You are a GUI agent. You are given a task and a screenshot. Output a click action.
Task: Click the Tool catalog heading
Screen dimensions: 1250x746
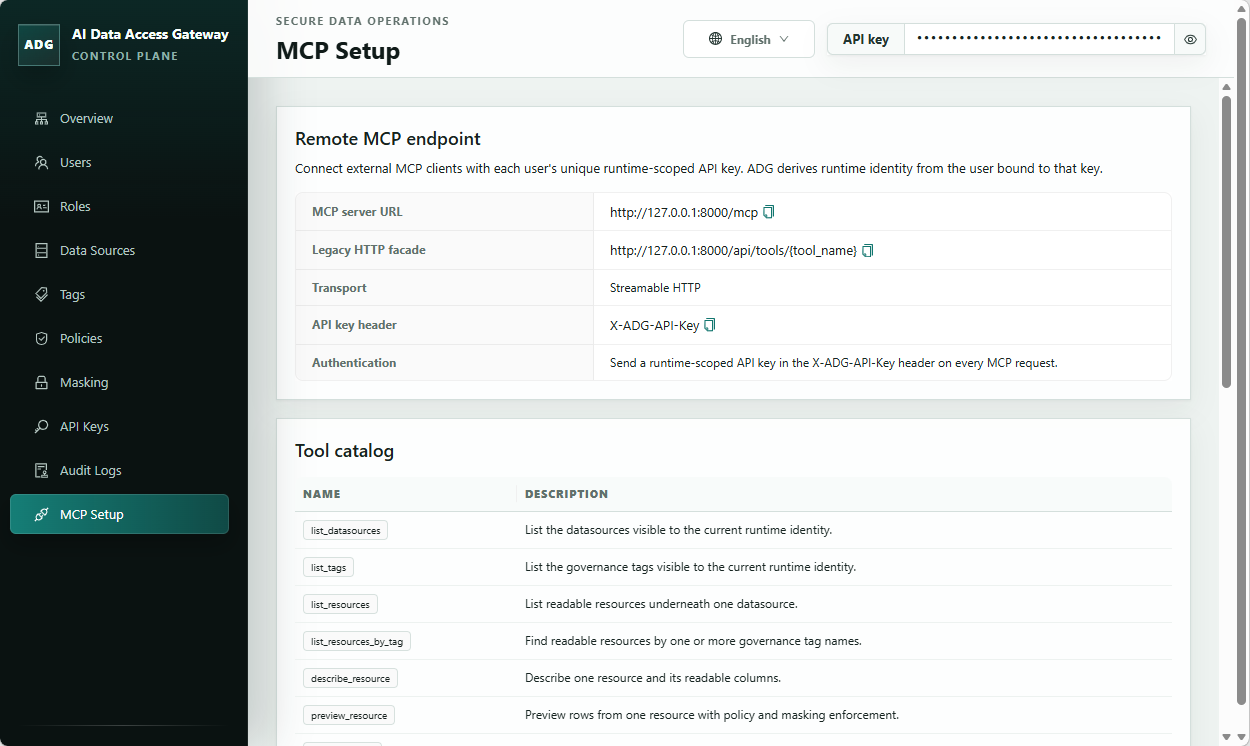tap(344, 451)
